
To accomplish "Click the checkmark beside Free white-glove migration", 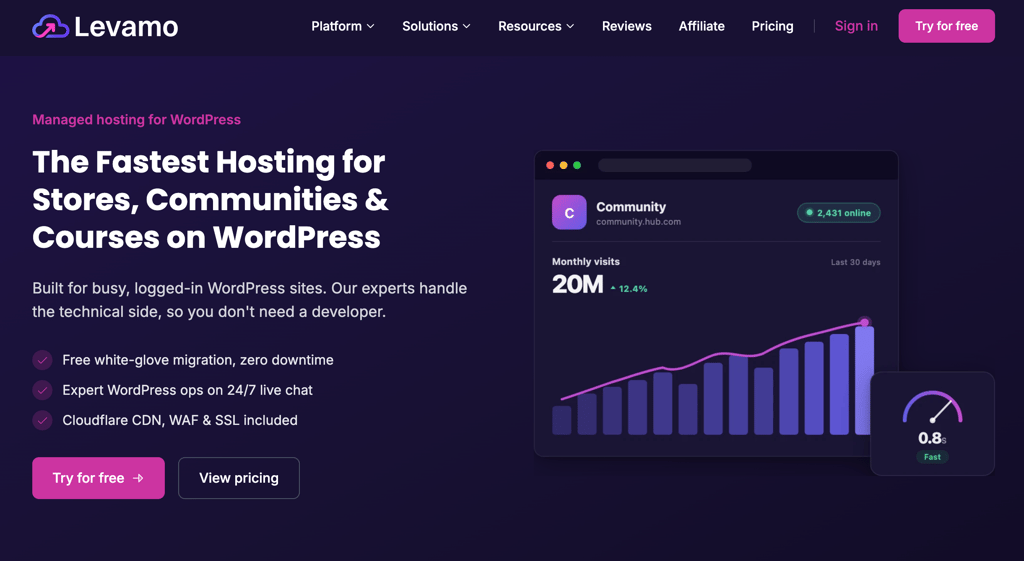I will pos(42,360).
